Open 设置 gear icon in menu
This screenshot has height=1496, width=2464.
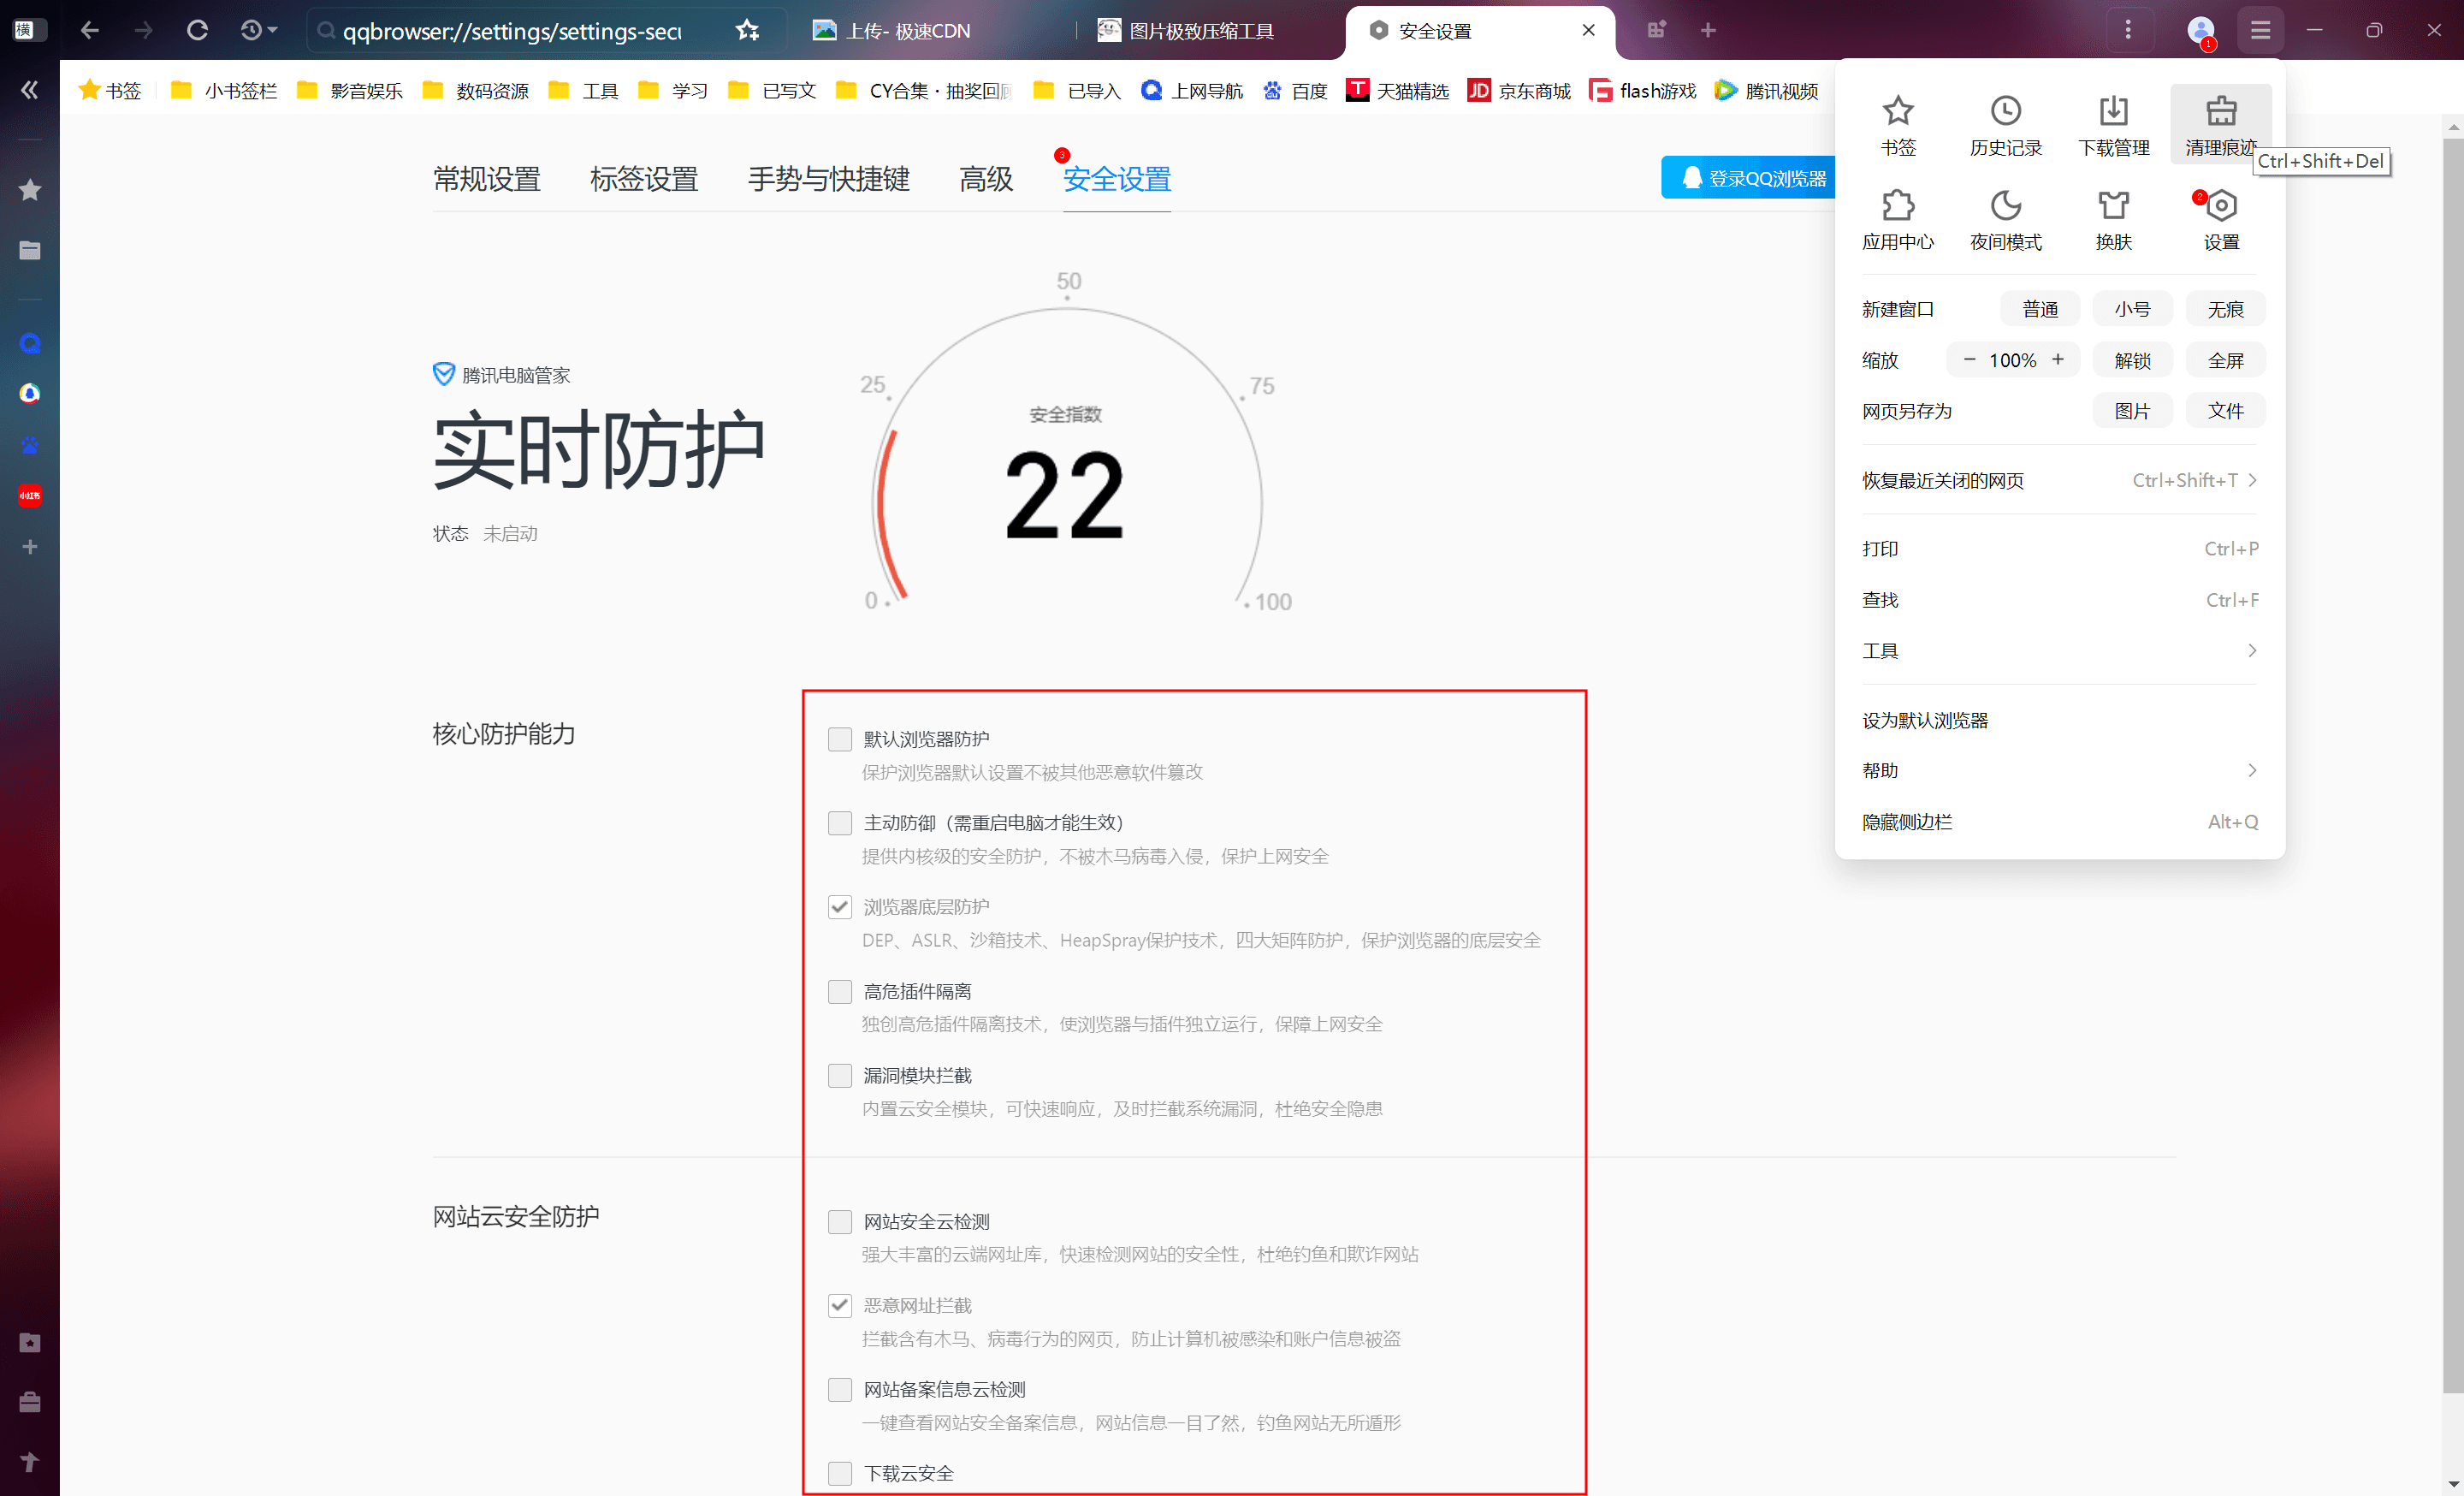2220,206
